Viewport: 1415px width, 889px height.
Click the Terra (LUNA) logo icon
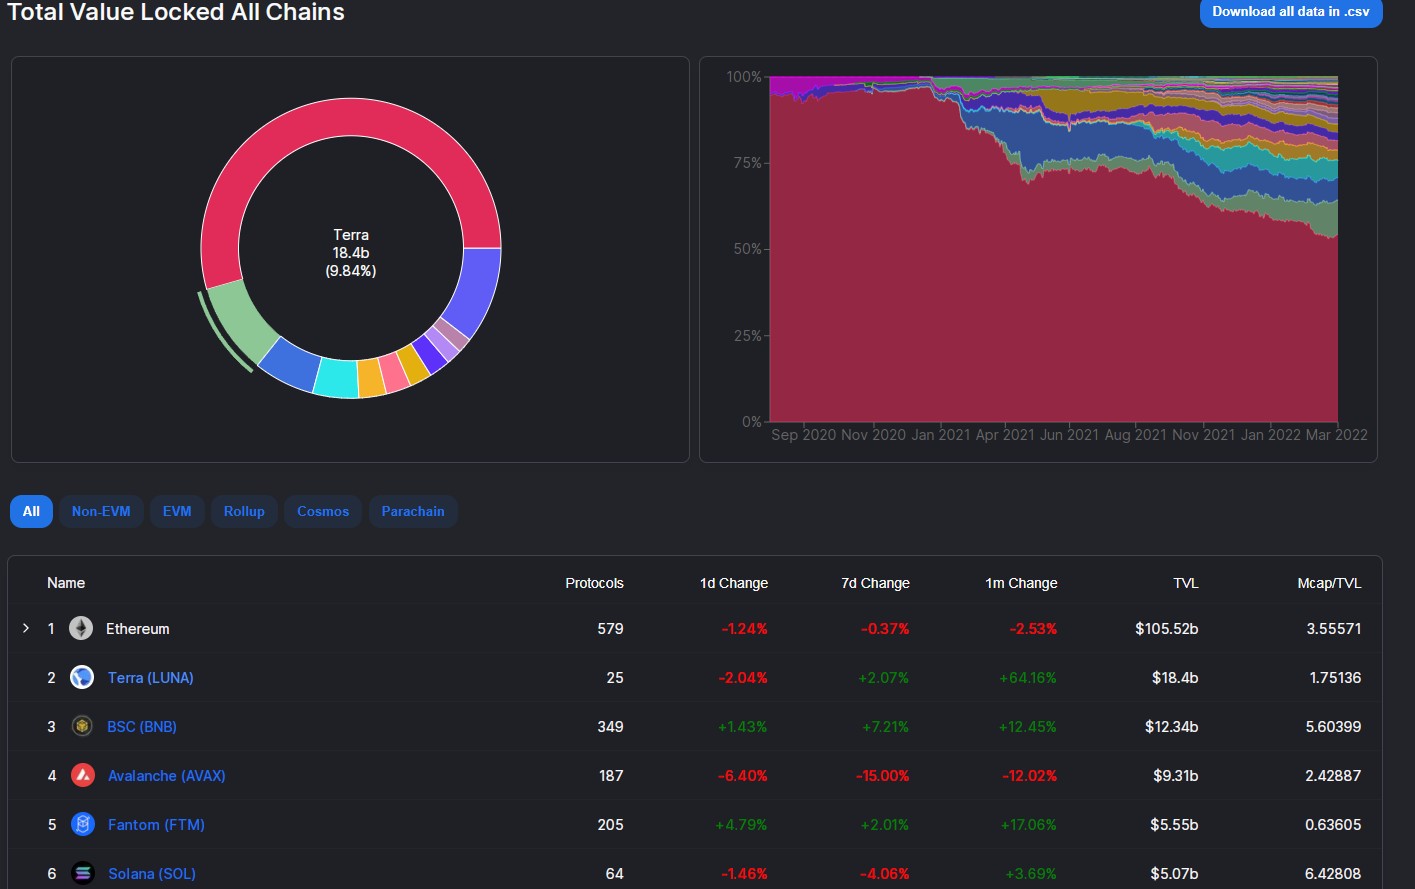click(82, 677)
